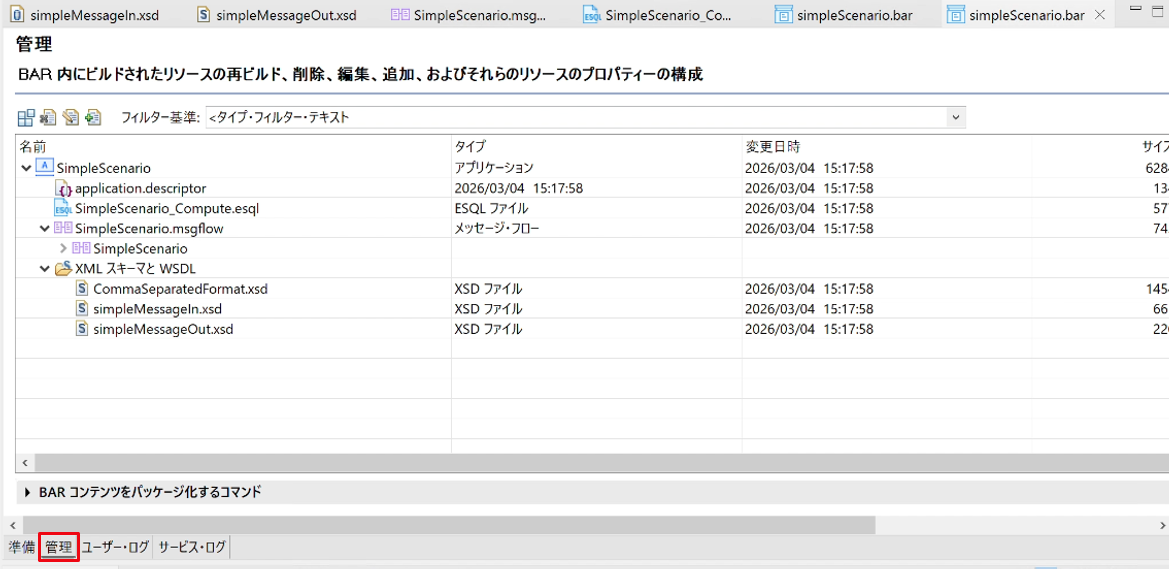
Task: Switch to the ユーザー・ログ tab
Action: tap(115, 548)
